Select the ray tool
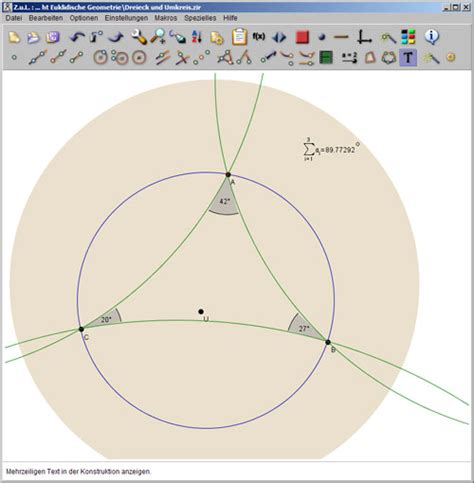The height and width of the screenshot is (483, 474). (58, 57)
